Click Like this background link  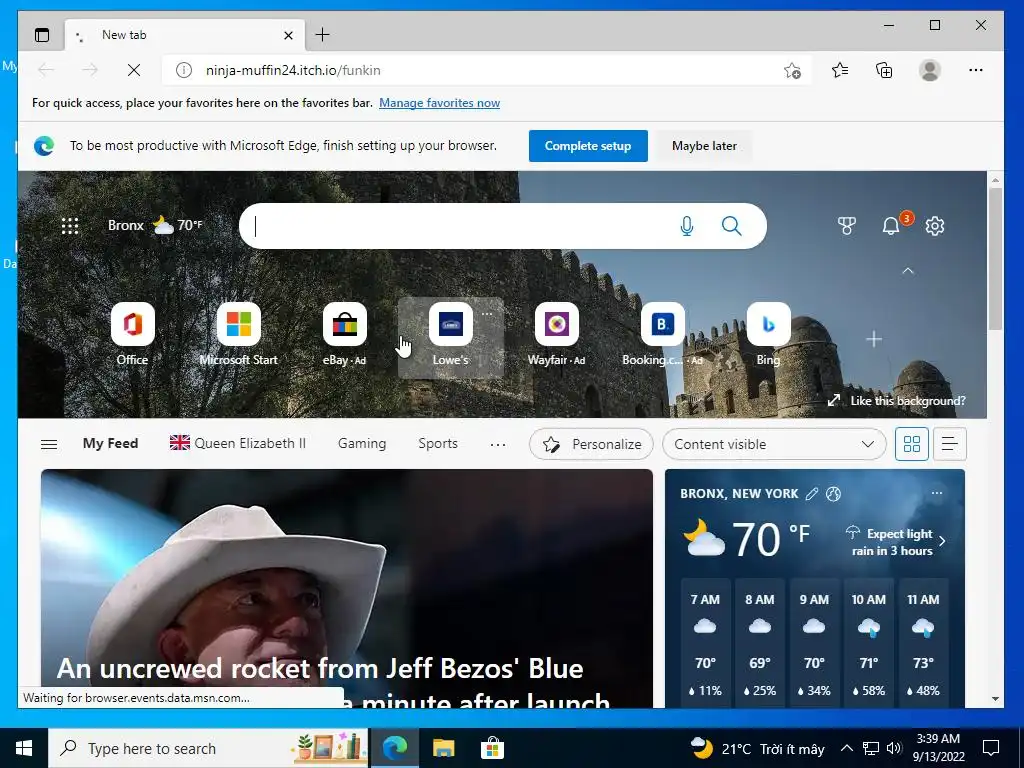(x=897, y=400)
